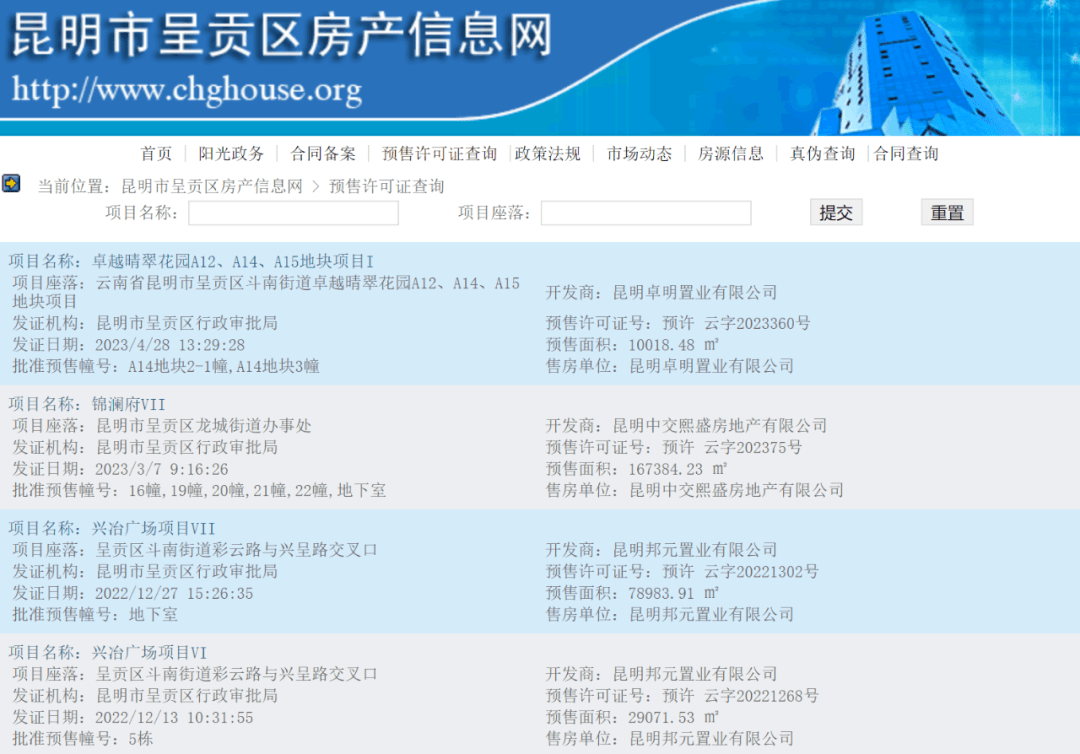The width and height of the screenshot is (1080, 754).
Task: Open the 阳光政务 menu item
Action: (231, 154)
